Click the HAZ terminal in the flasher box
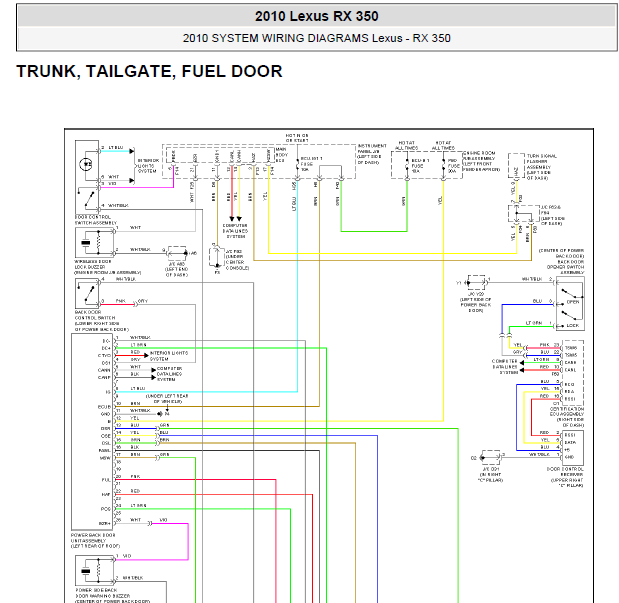The width and height of the screenshot is (619, 603). pyautogui.click(x=516, y=172)
